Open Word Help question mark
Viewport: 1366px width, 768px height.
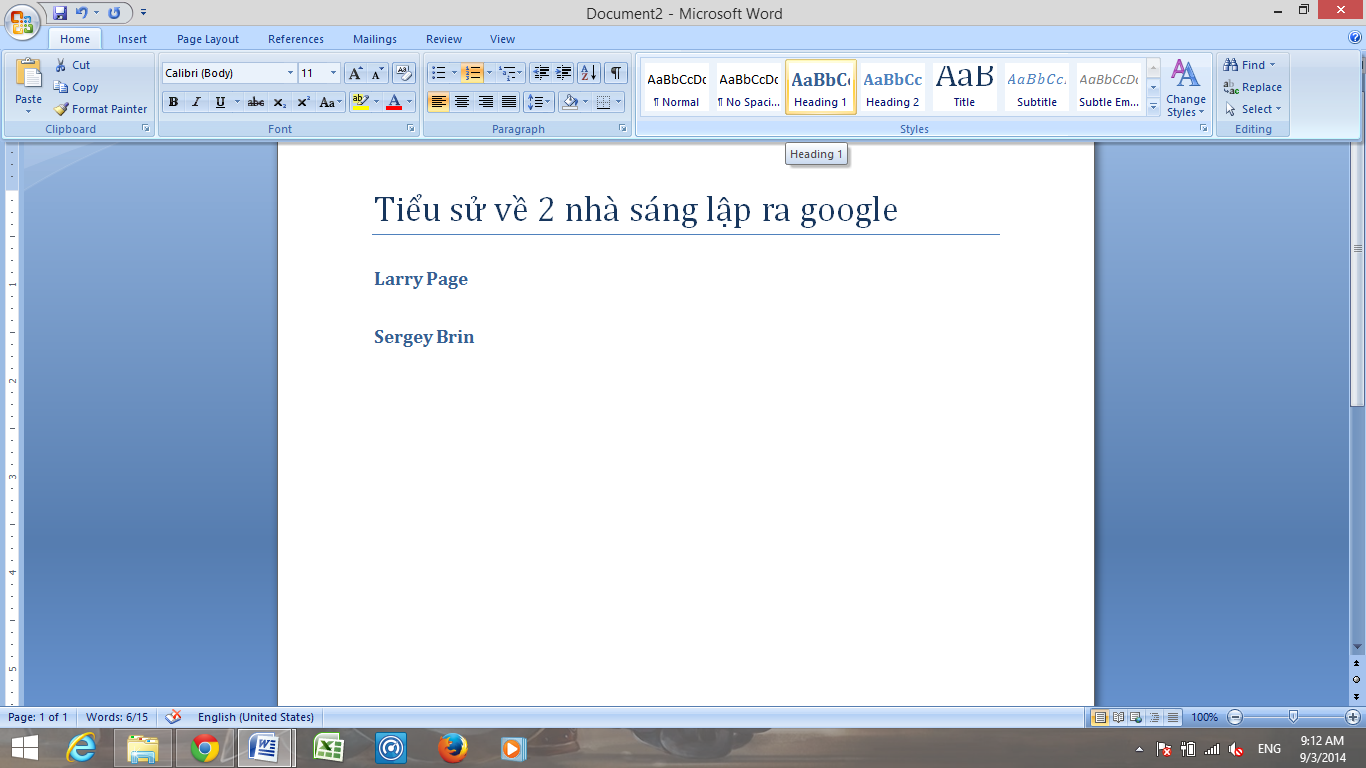pos(1355,38)
